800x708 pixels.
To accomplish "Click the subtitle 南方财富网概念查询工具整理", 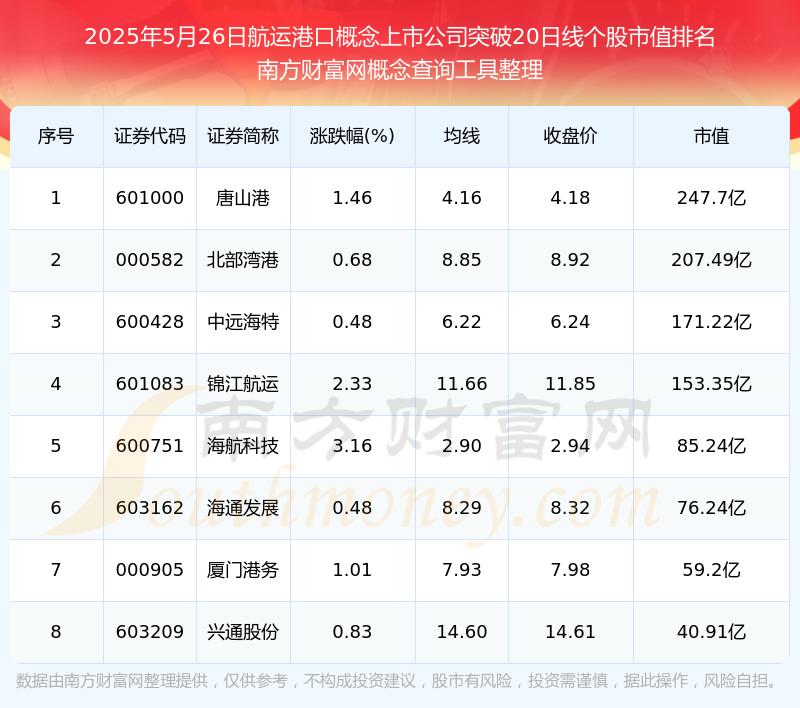I will coord(399,70).
